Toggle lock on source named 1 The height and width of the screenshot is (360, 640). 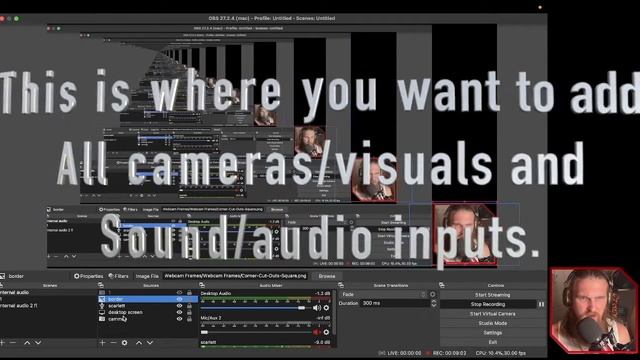point(189,293)
